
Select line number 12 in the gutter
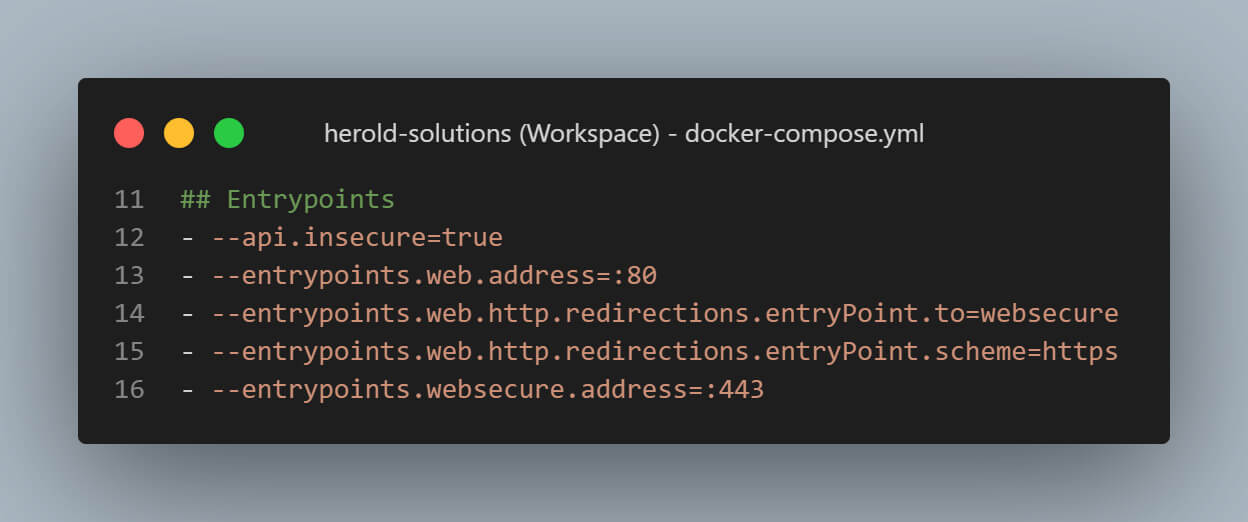[x=129, y=237]
